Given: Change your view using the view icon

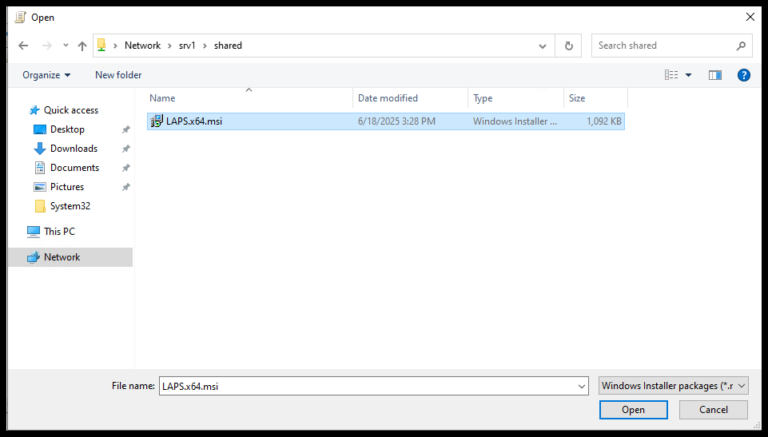Looking at the screenshot, I should [x=671, y=75].
